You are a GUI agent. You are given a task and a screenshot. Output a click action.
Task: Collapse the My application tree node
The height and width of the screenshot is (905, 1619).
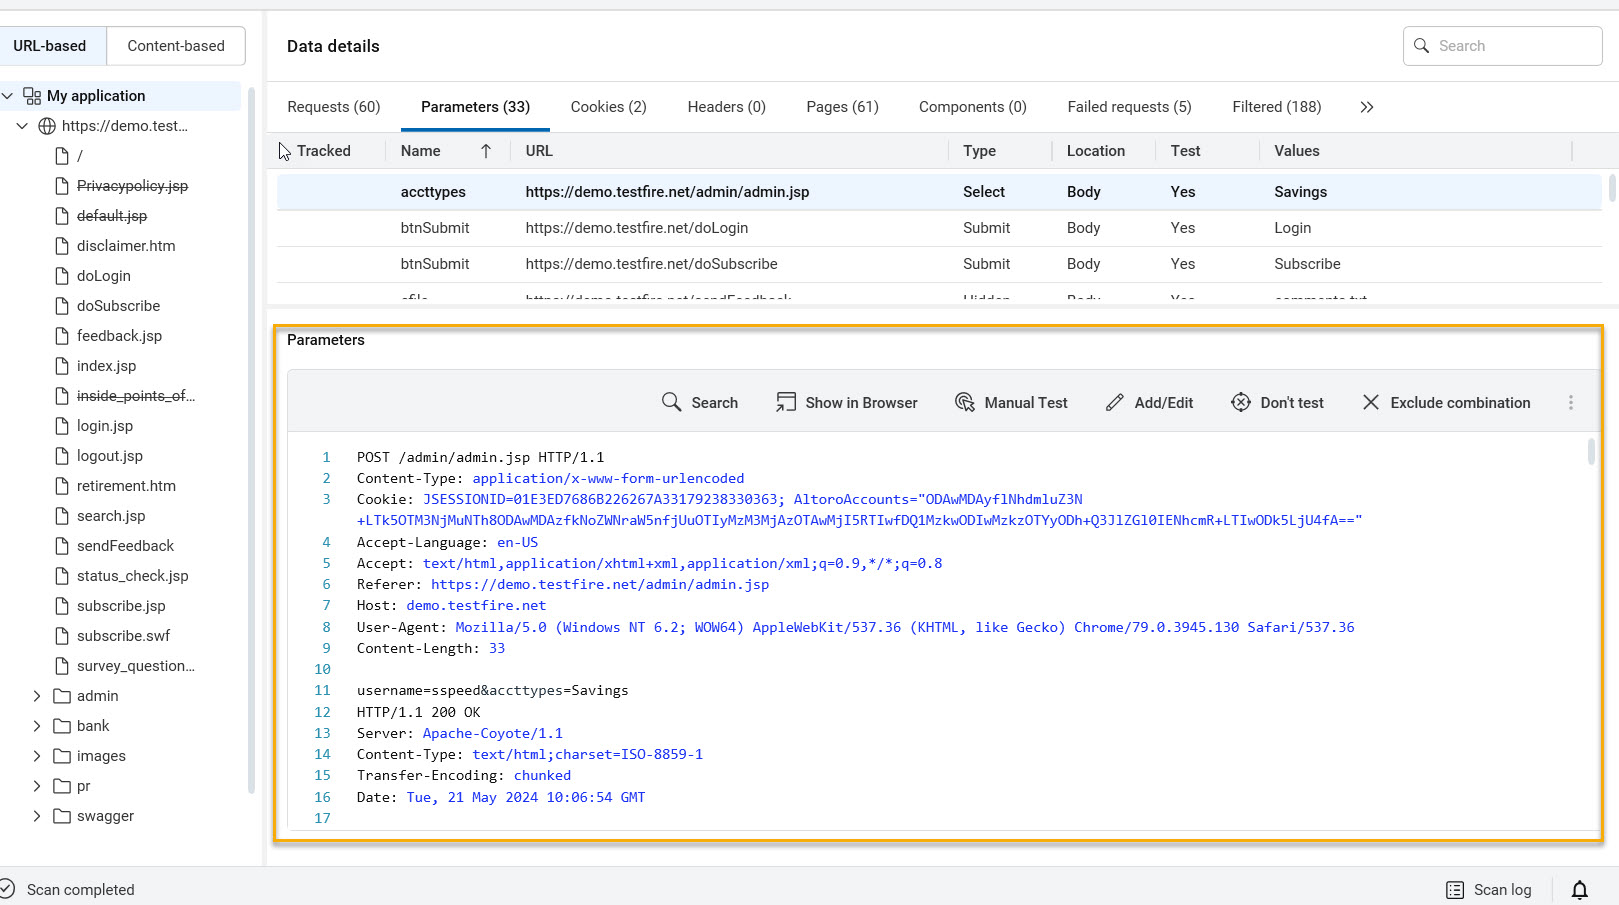8,96
